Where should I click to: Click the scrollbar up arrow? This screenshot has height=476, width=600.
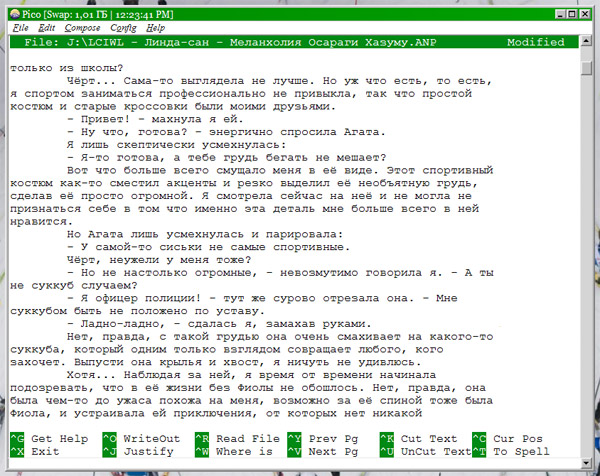click(x=586, y=41)
